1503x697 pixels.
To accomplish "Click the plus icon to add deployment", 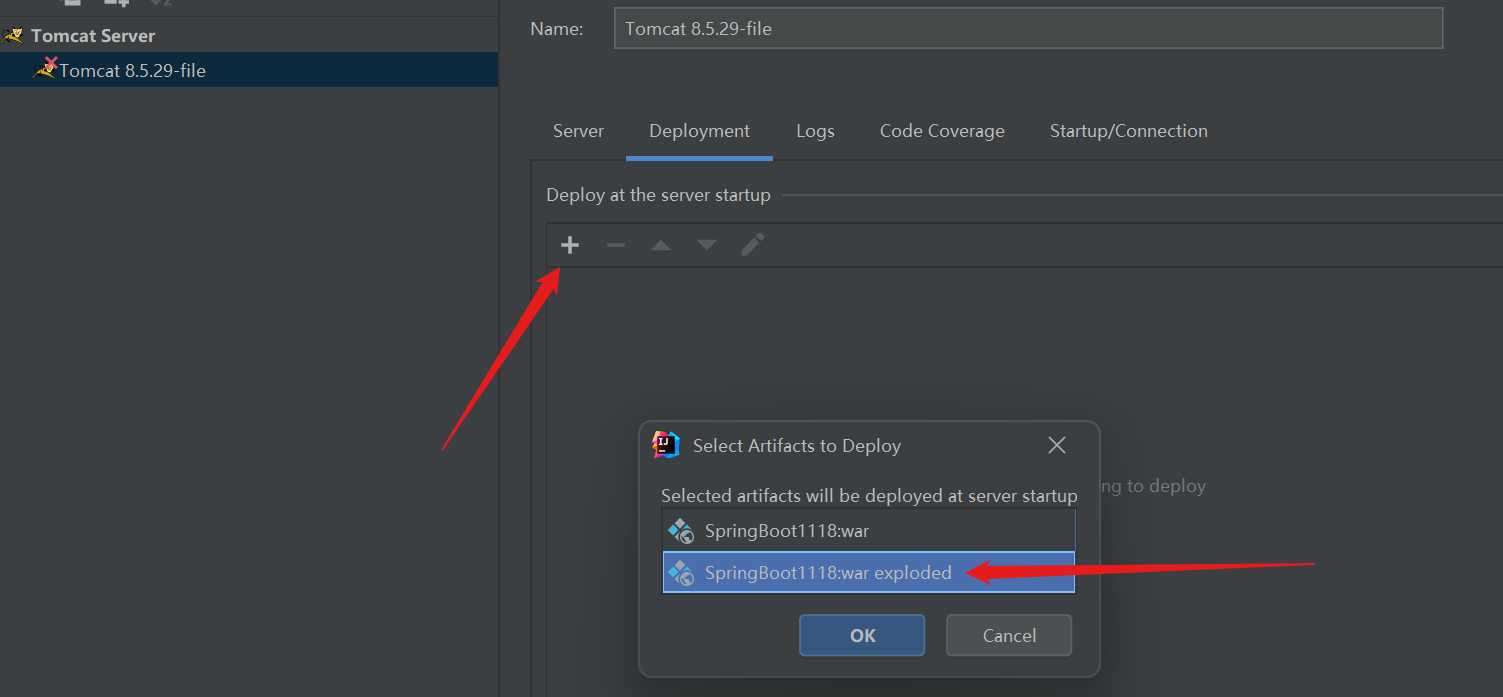I will 570,245.
